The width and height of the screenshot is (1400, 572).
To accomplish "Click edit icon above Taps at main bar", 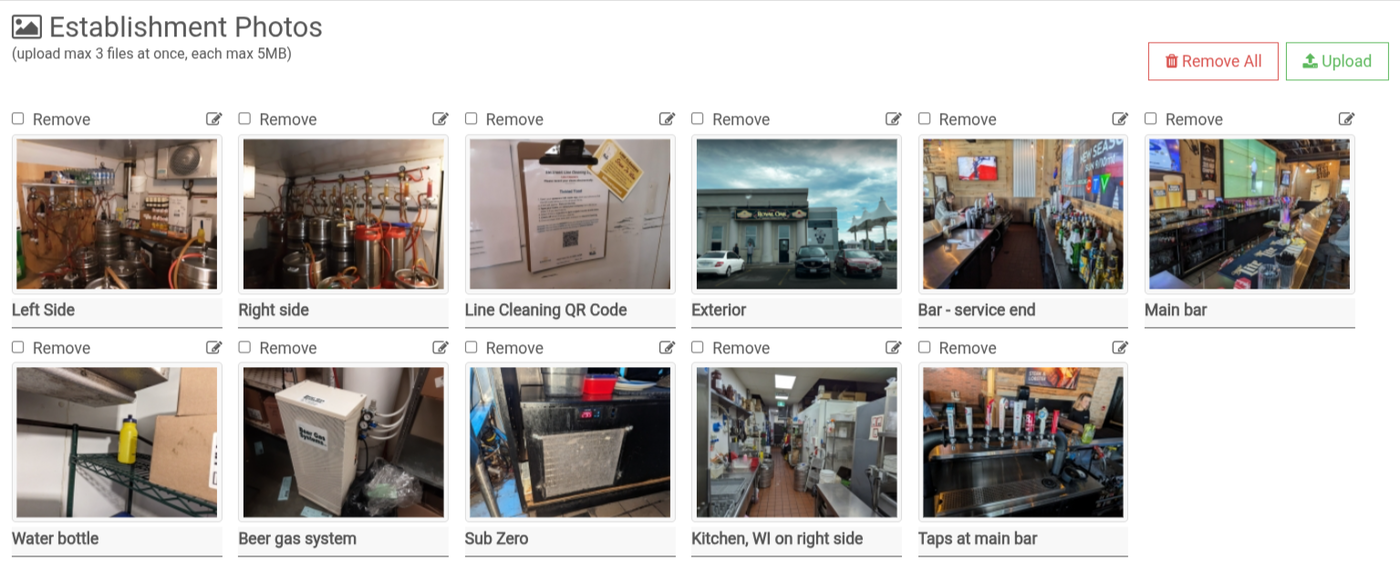I will (1120, 348).
